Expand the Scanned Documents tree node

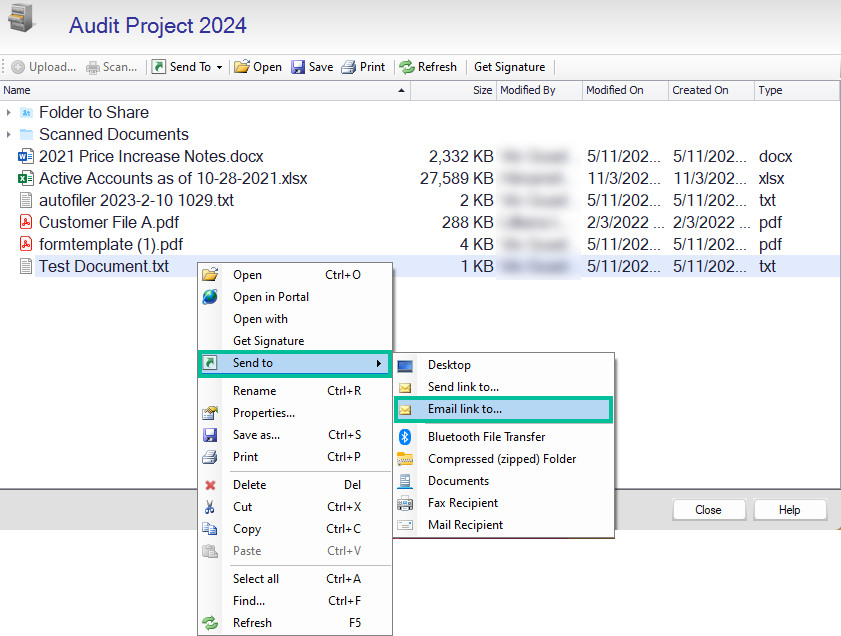[9, 135]
